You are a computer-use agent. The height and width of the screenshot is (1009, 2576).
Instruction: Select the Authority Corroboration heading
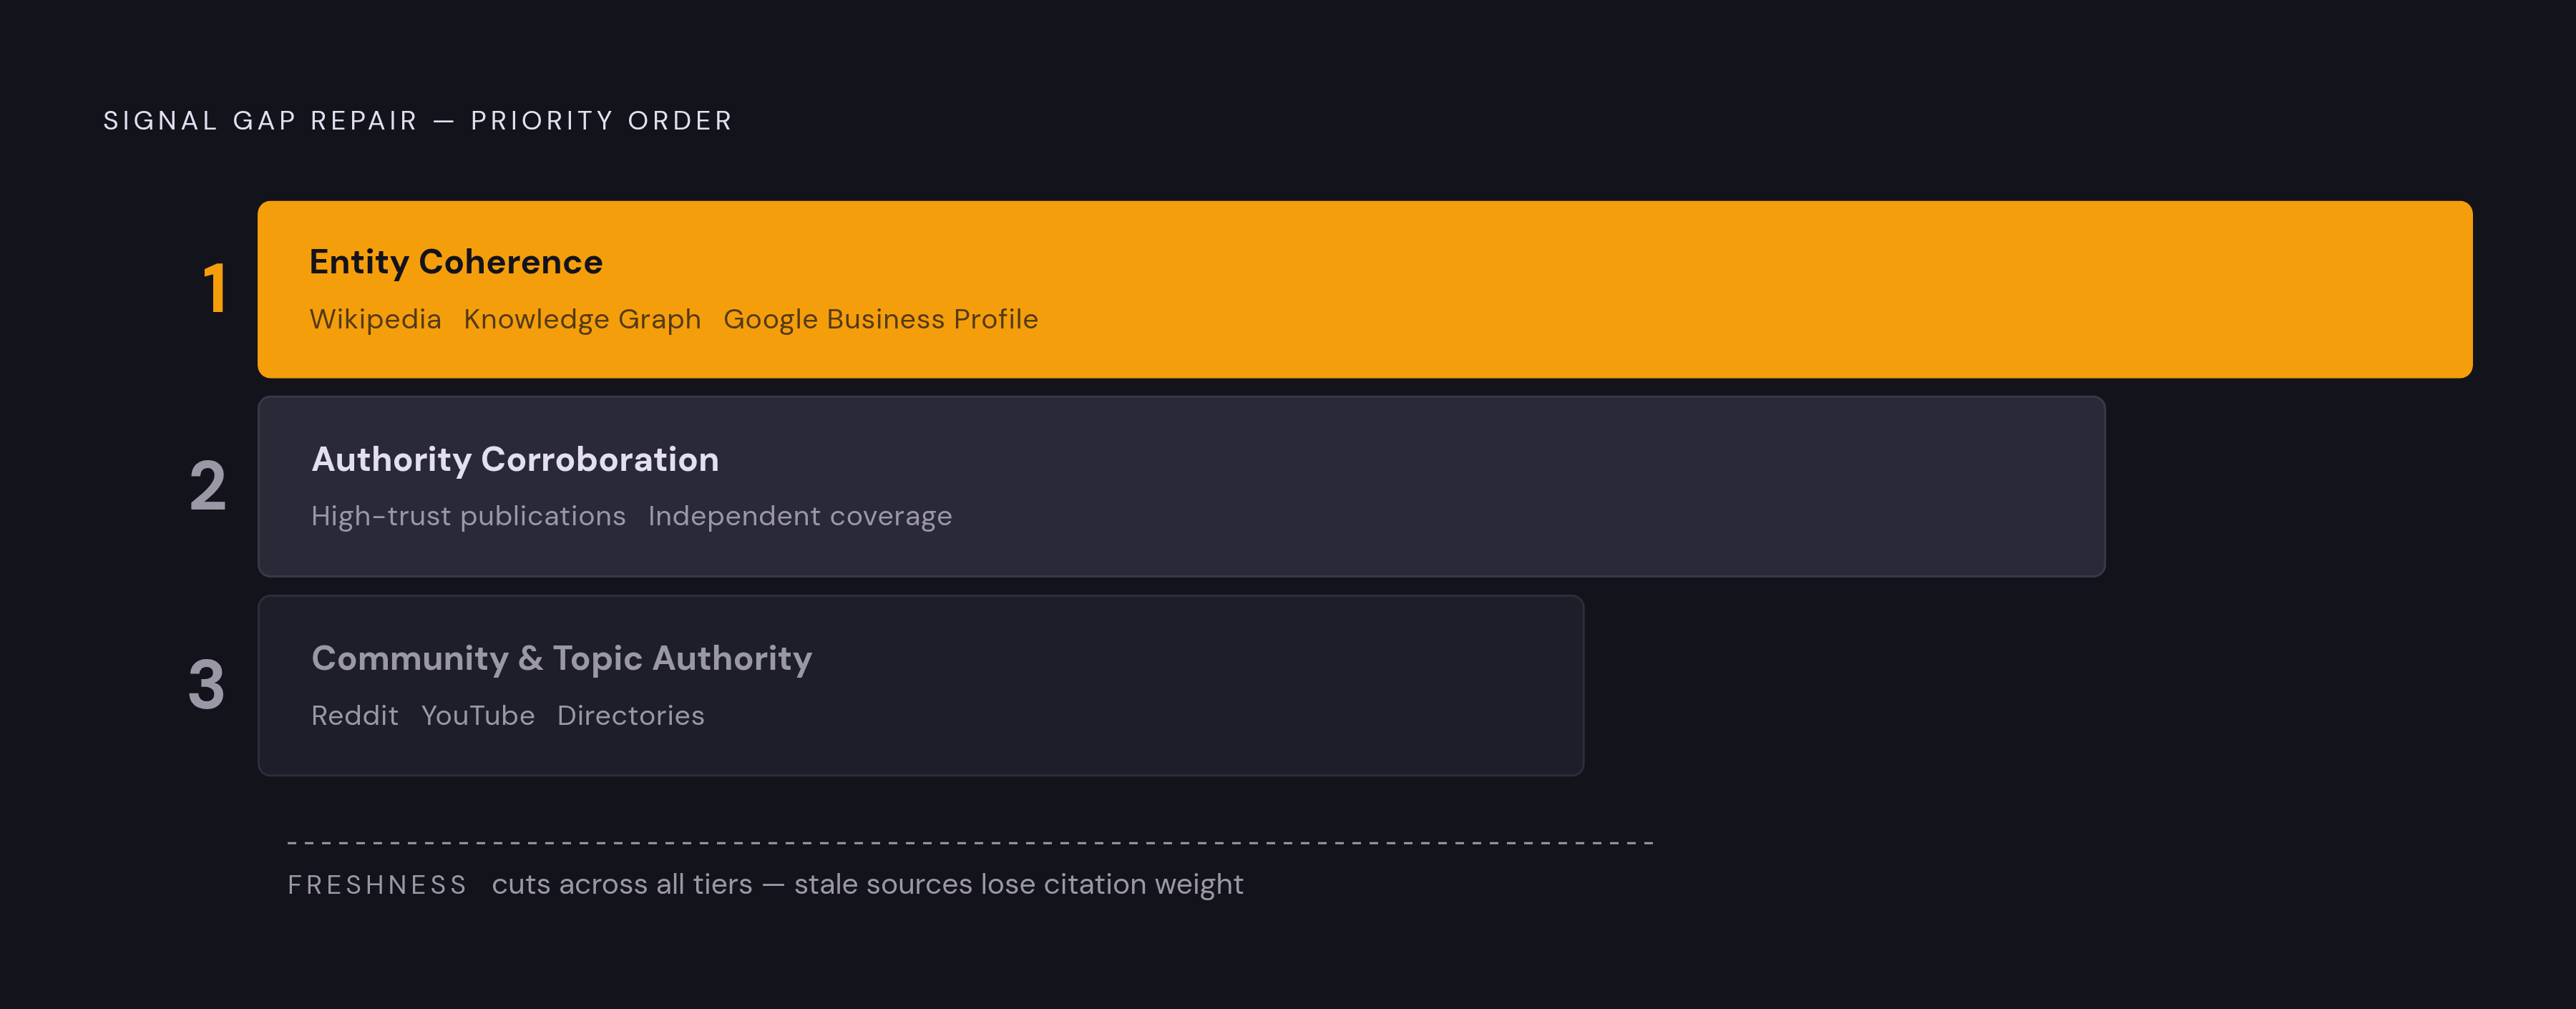click(x=515, y=459)
